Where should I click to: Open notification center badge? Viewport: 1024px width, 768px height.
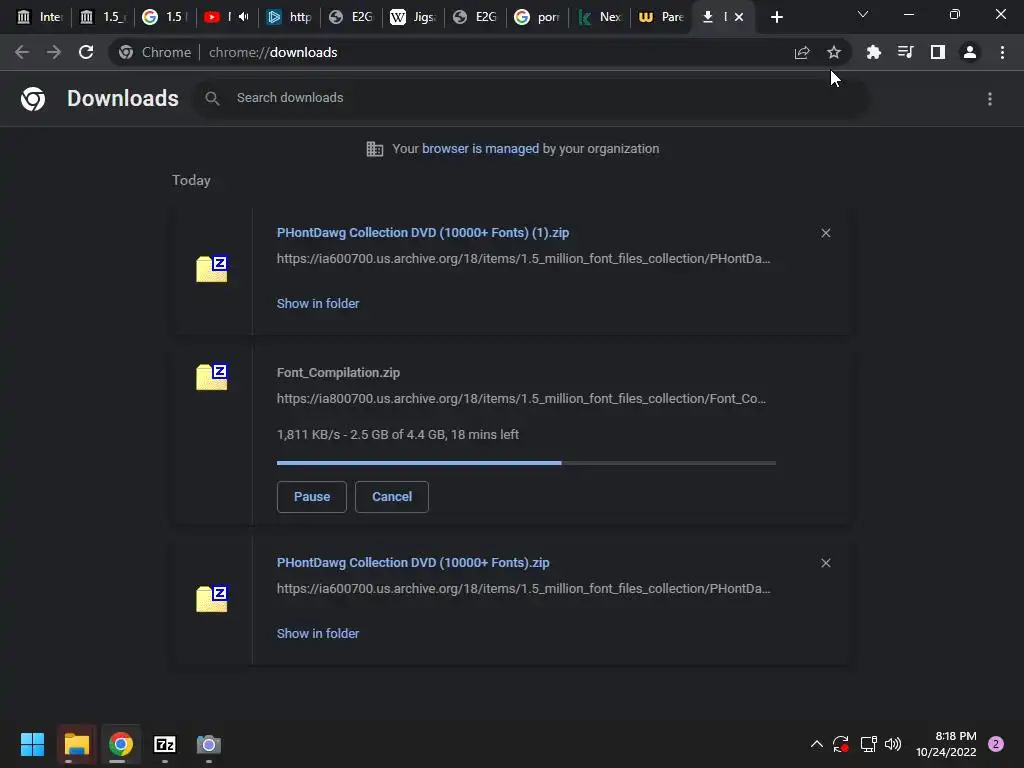click(x=996, y=744)
